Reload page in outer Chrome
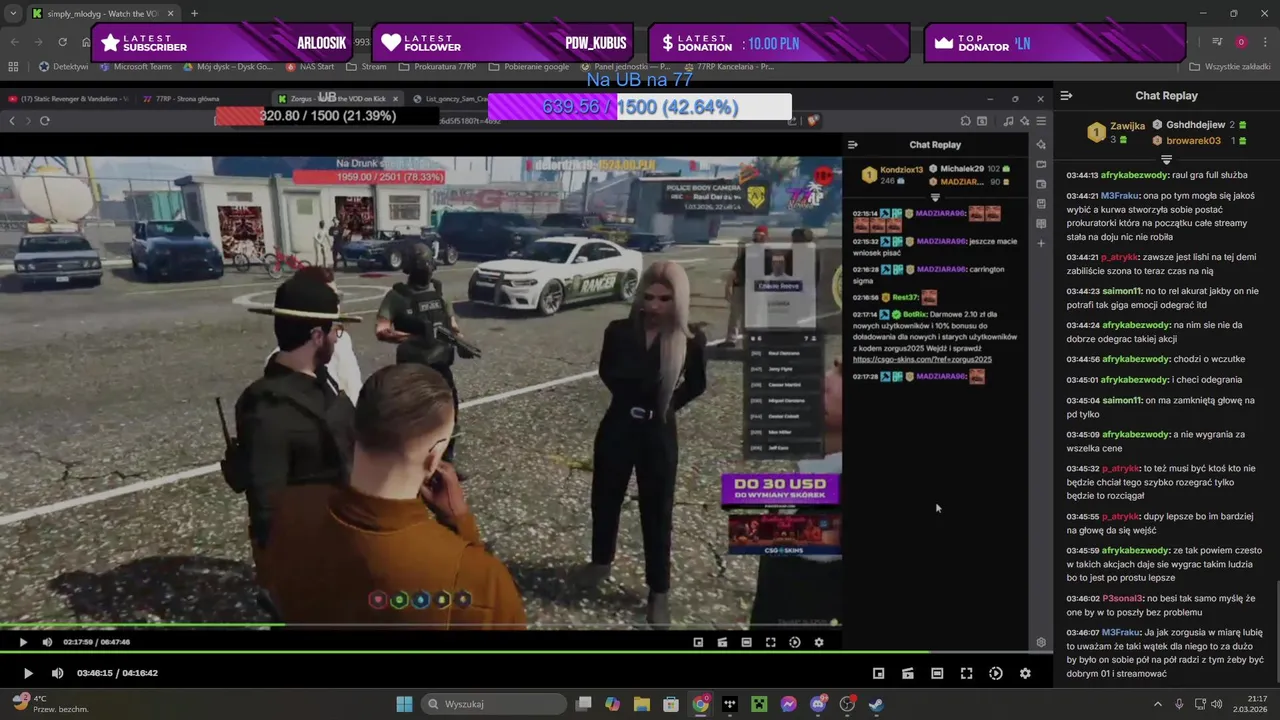The height and width of the screenshot is (720, 1280). coord(62,42)
